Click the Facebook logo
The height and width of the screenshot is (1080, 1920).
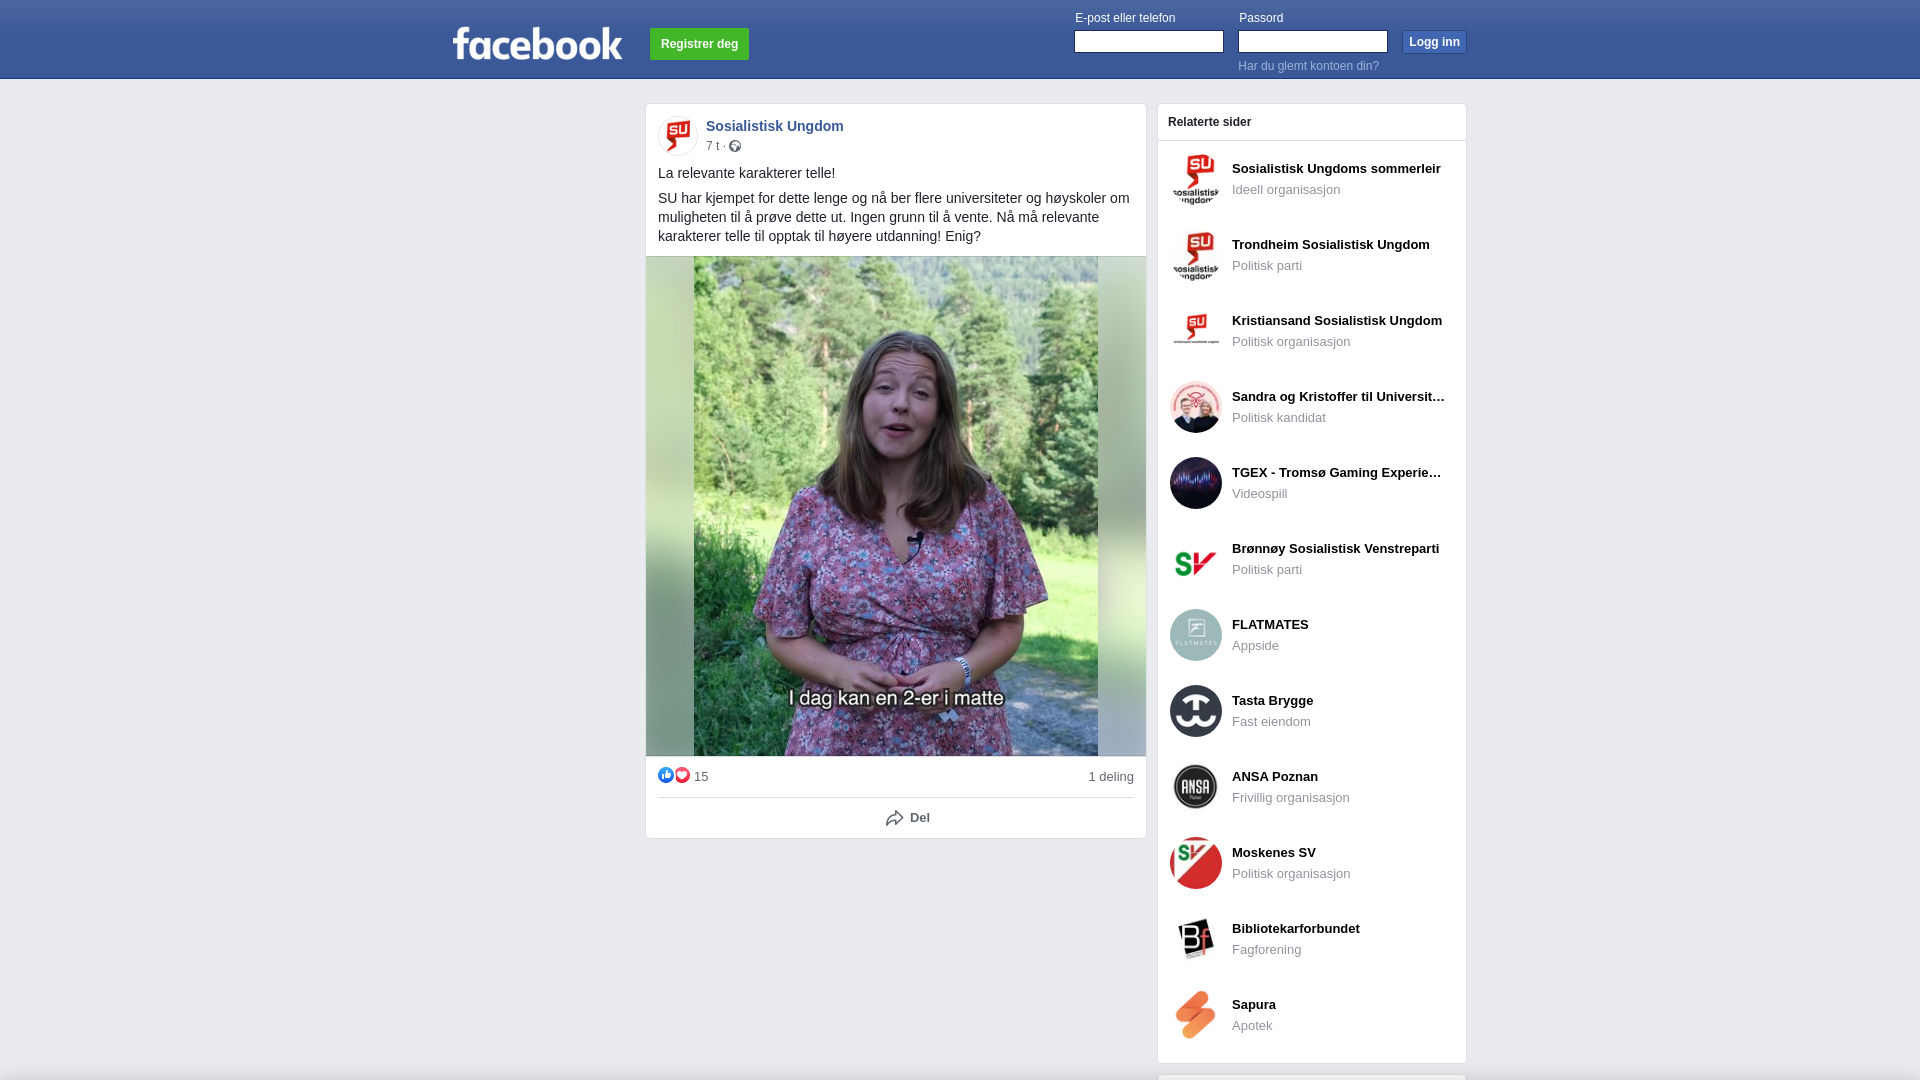click(537, 44)
